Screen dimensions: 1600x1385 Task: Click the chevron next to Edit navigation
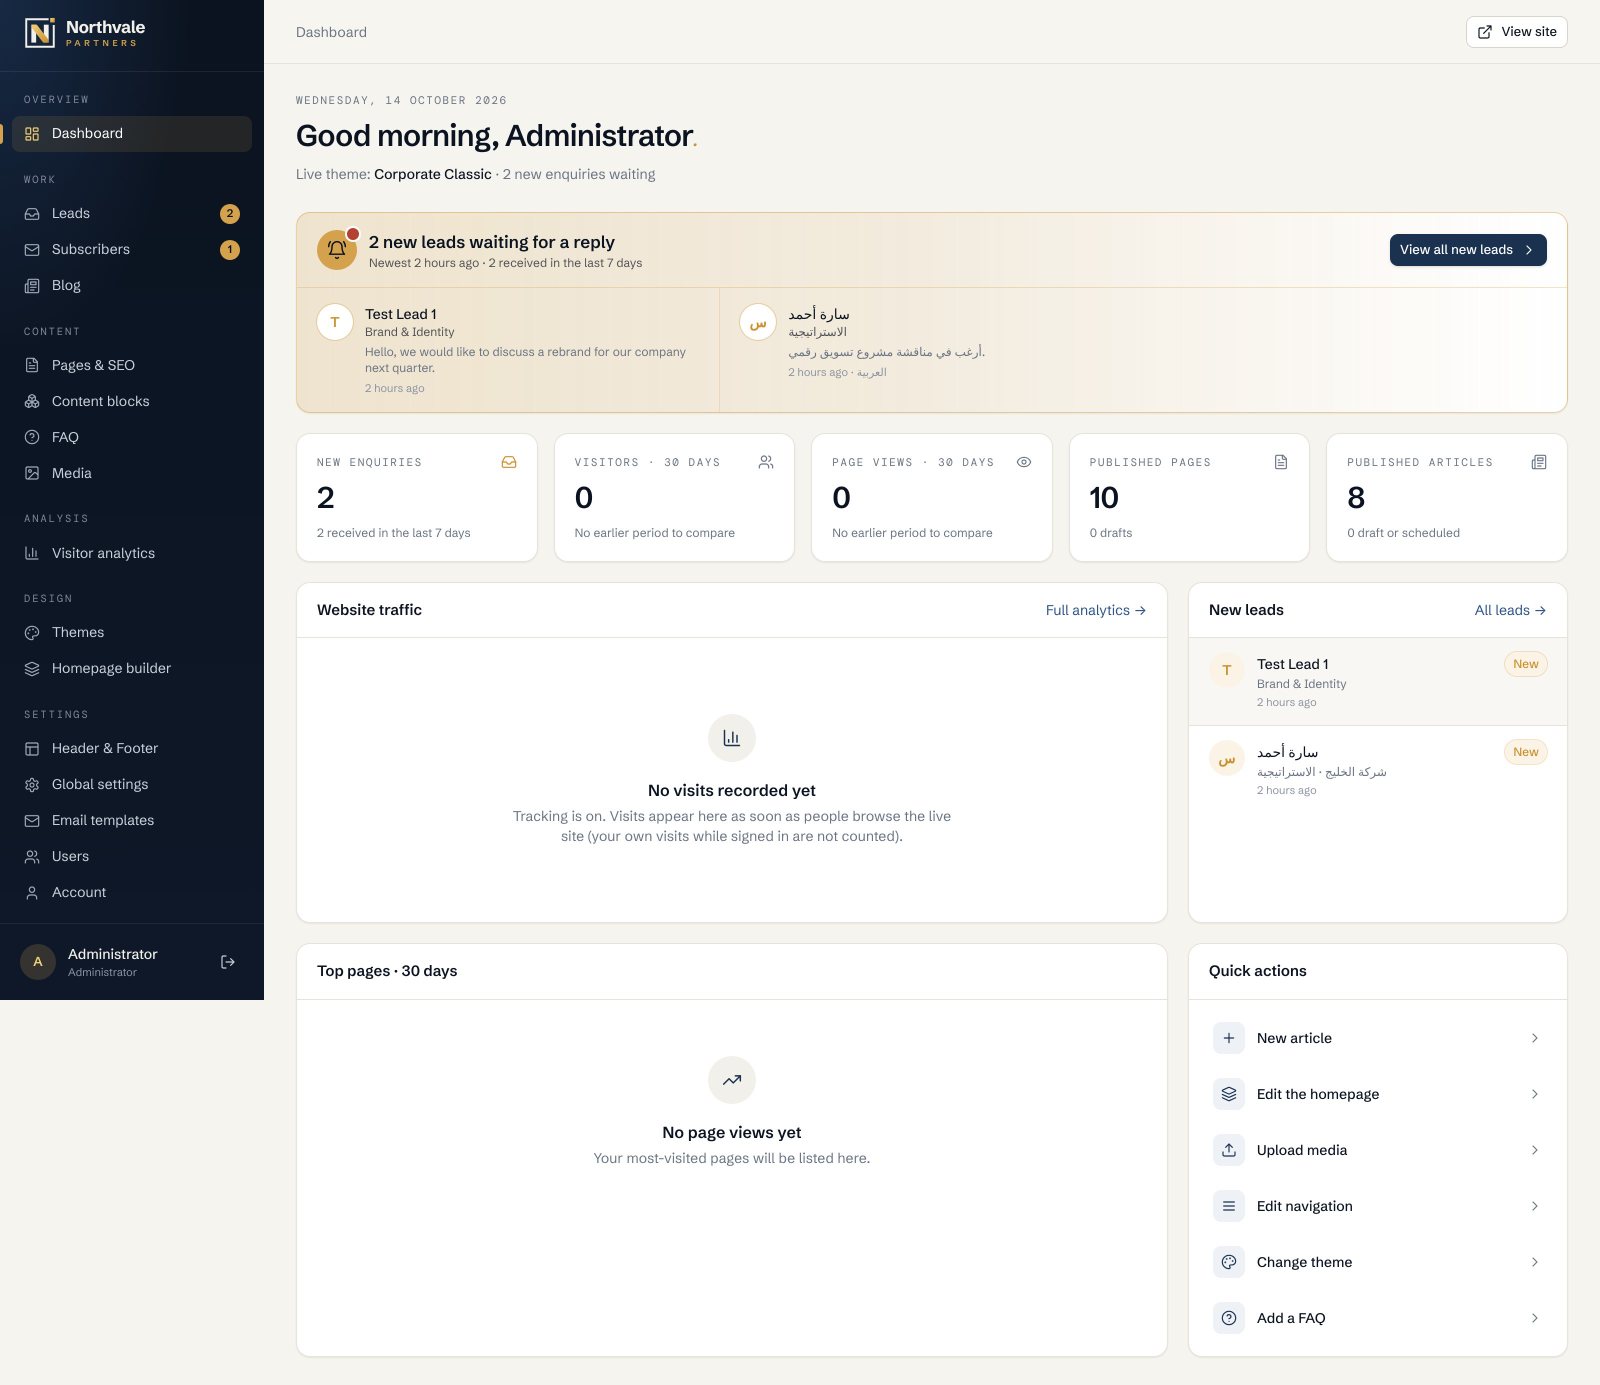(x=1535, y=1206)
